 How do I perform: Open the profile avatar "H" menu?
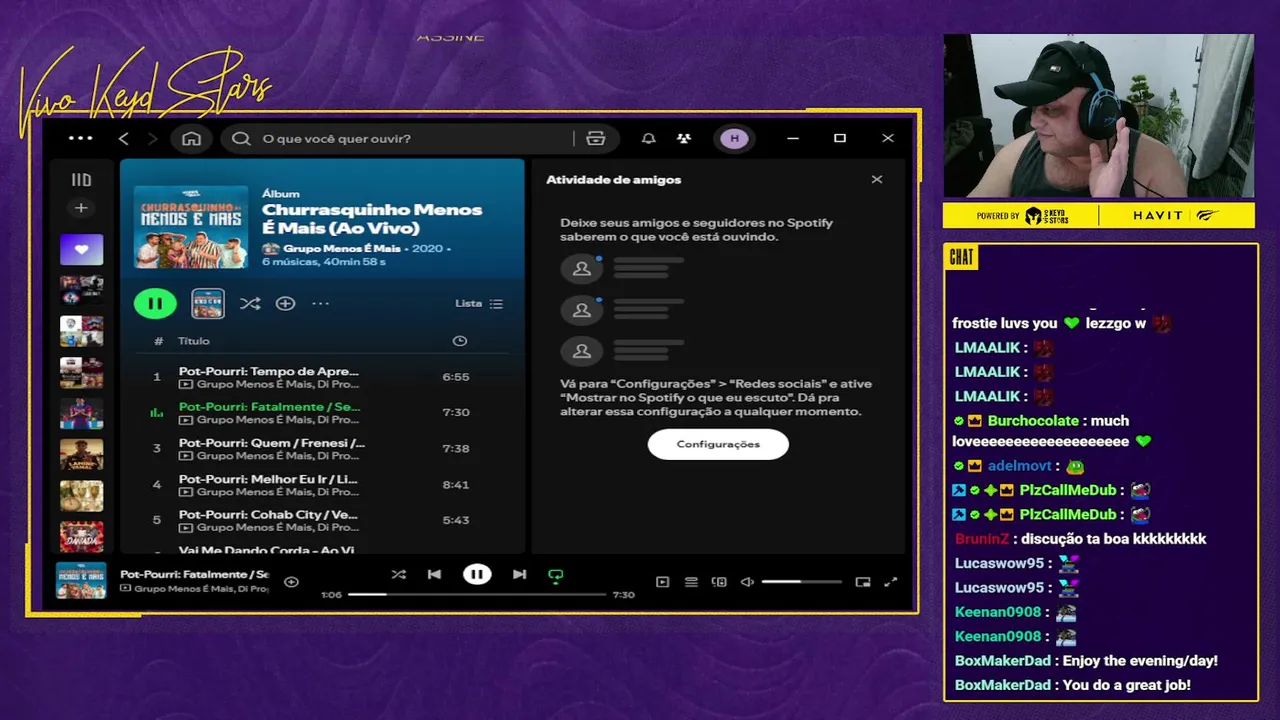(735, 138)
